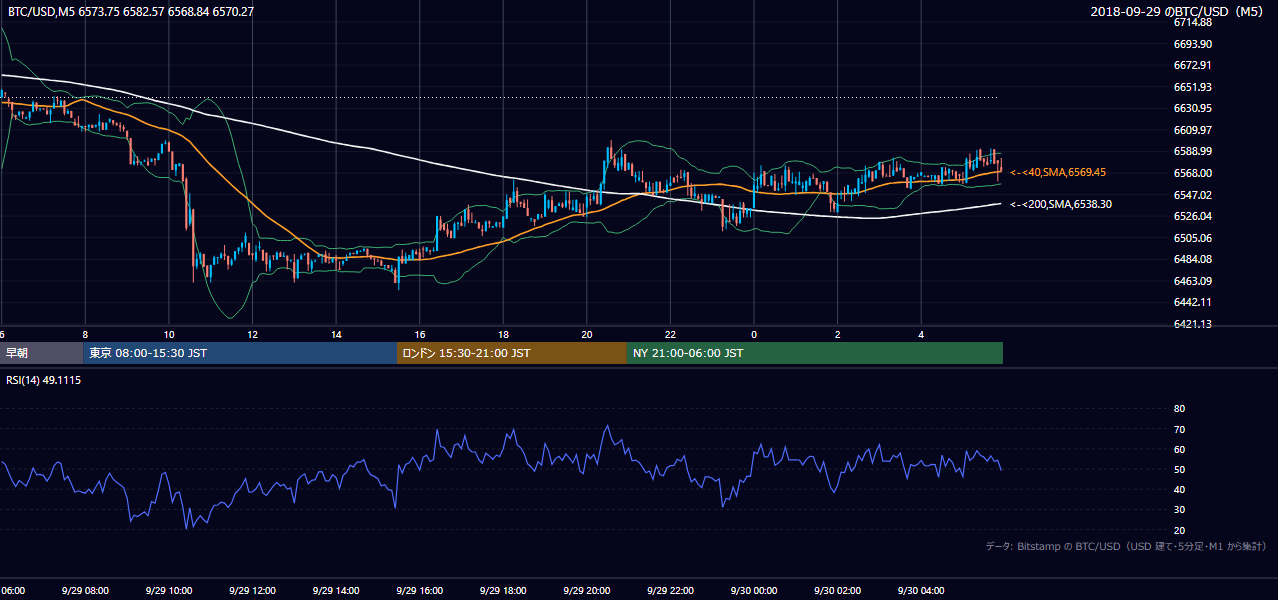The image size is (1278, 600).
Task: Click the 9/29 12:00 time axis label
Action: coord(250,591)
